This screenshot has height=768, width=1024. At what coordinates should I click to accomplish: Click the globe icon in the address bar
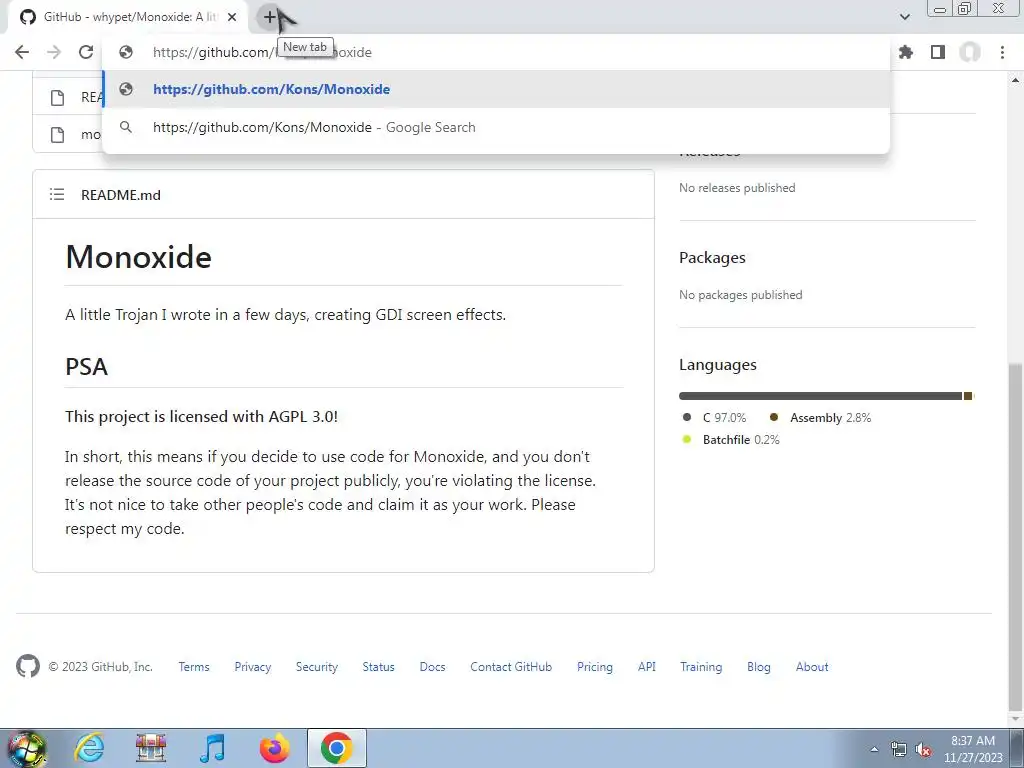[x=126, y=52]
